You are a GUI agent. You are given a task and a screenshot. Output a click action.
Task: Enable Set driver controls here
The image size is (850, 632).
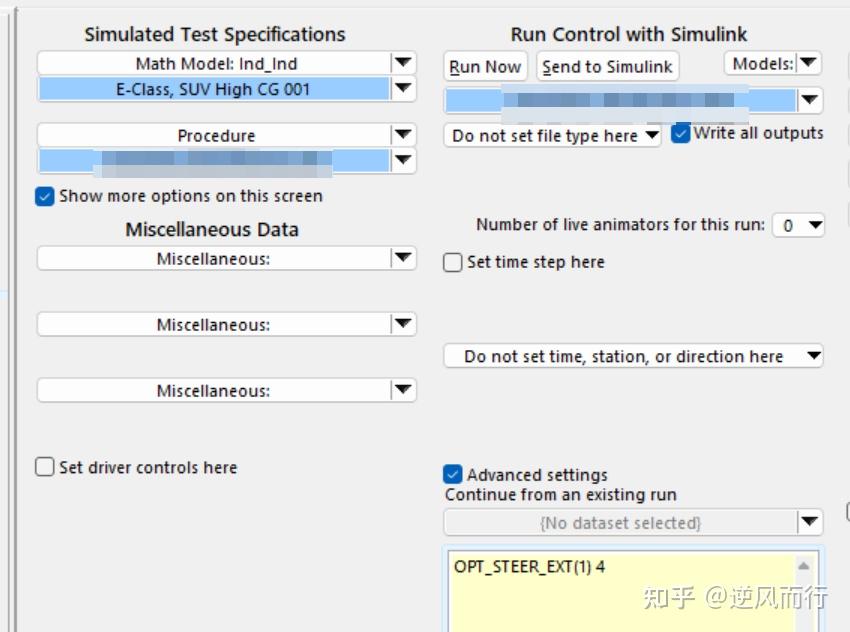pyautogui.click(x=45, y=467)
